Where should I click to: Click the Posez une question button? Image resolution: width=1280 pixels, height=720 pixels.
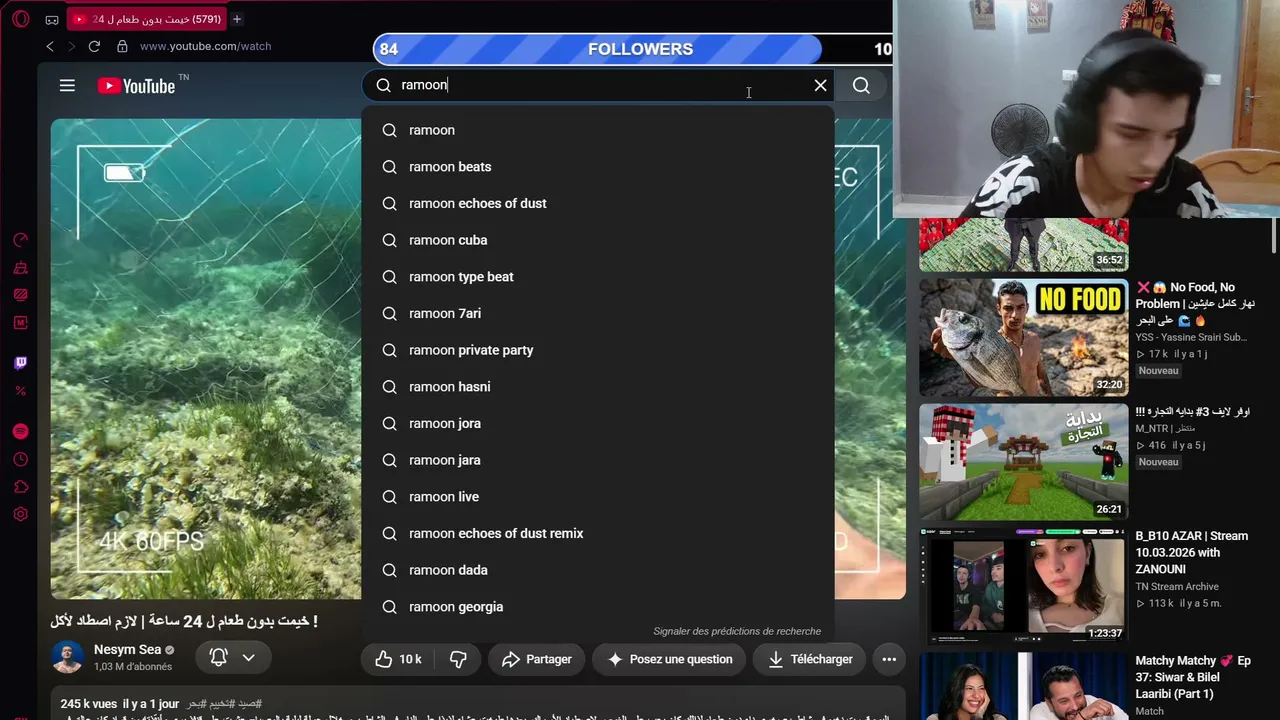pyautogui.click(x=670, y=659)
